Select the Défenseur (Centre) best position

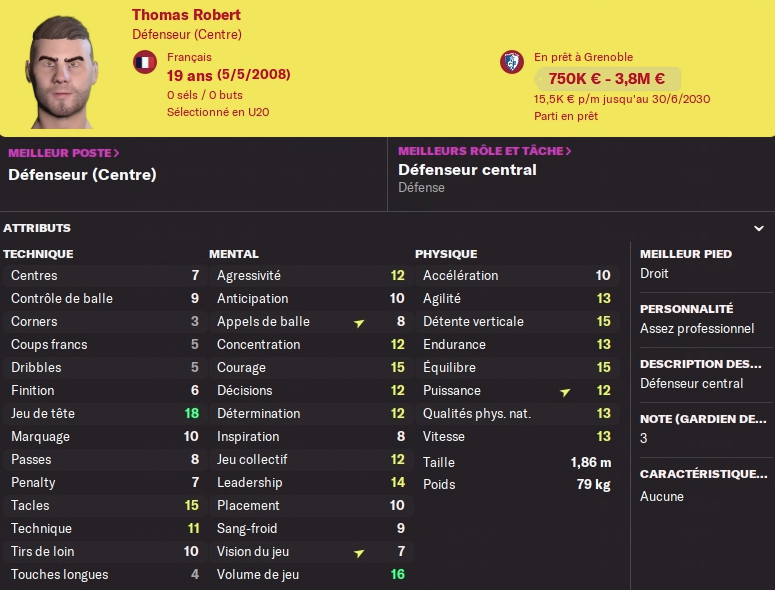click(x=82, y=174)
